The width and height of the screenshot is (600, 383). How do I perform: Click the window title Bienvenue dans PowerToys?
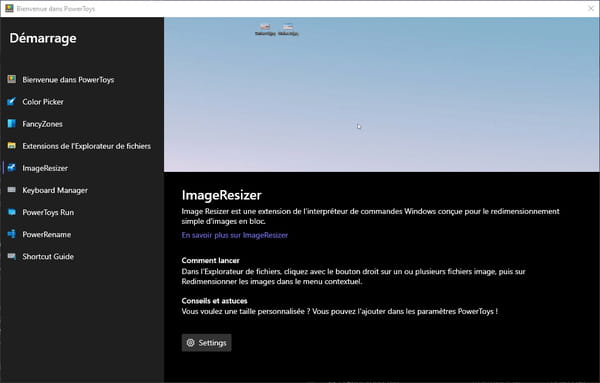point(56,8)
